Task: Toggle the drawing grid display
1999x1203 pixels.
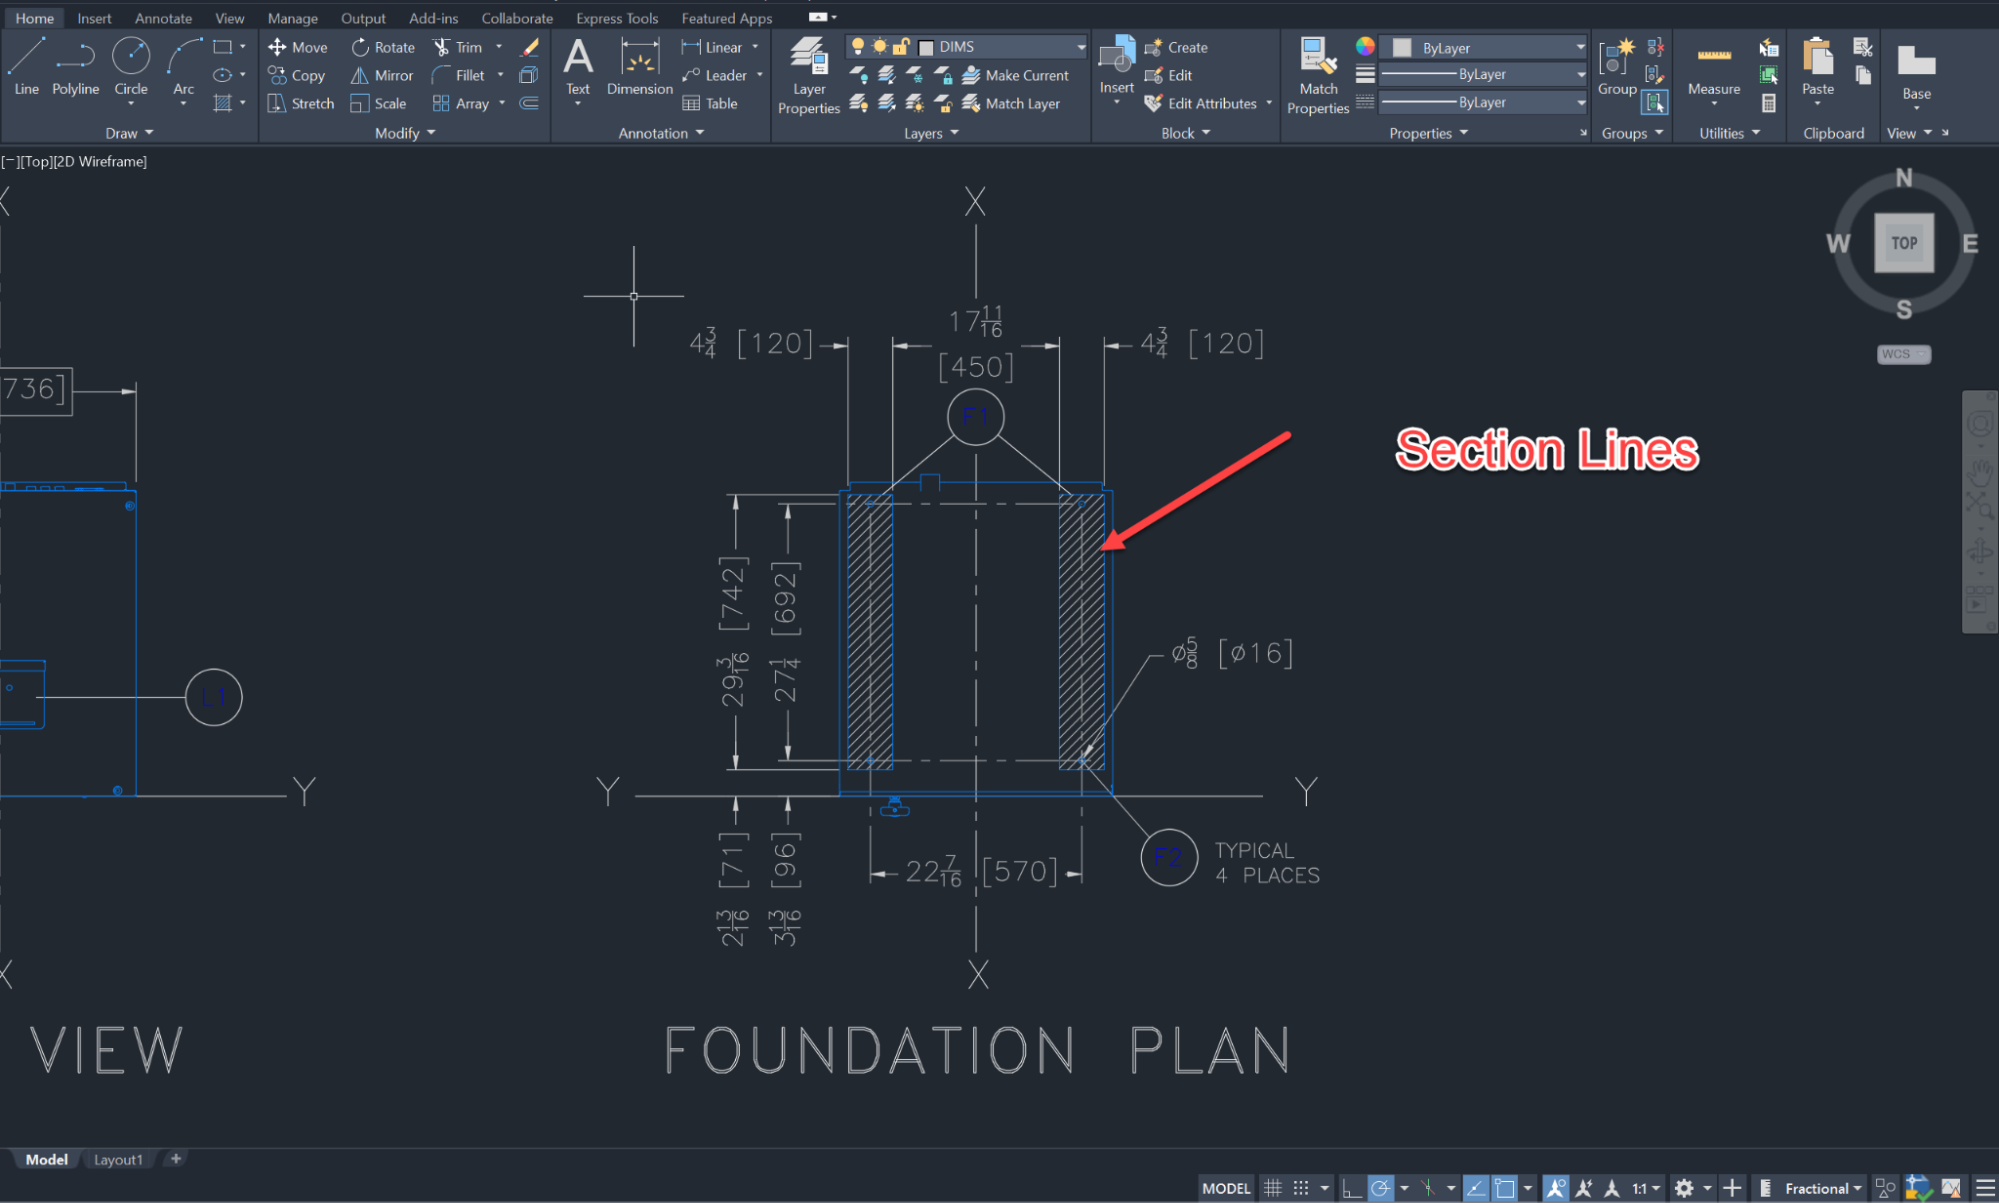Action: 1273,1188
